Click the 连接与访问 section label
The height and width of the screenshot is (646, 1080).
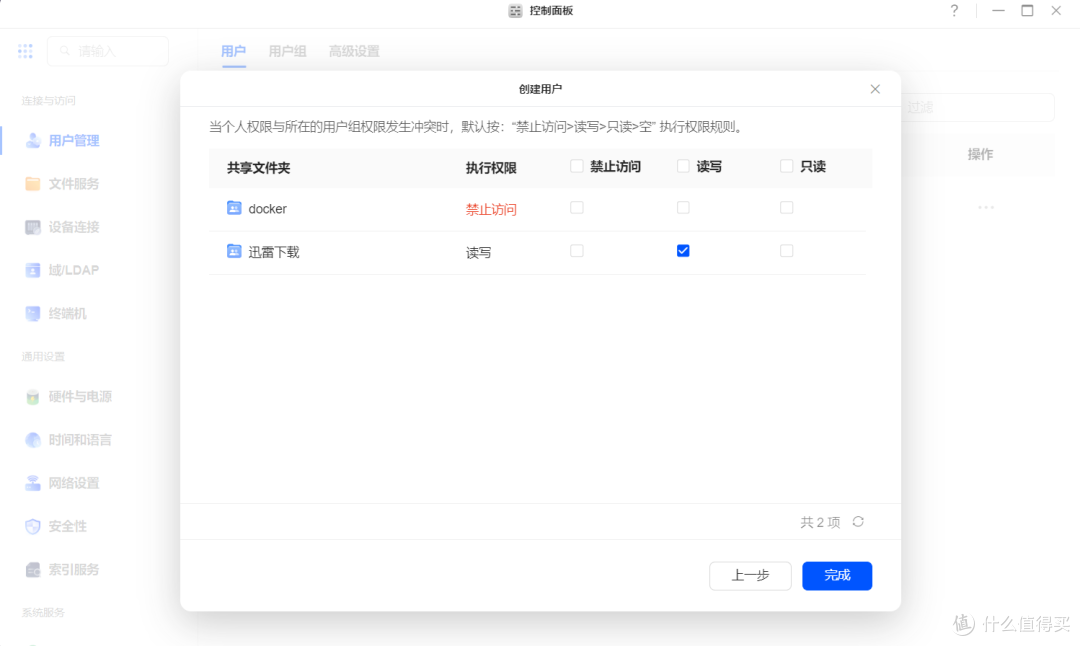click(x=48, y=101)
